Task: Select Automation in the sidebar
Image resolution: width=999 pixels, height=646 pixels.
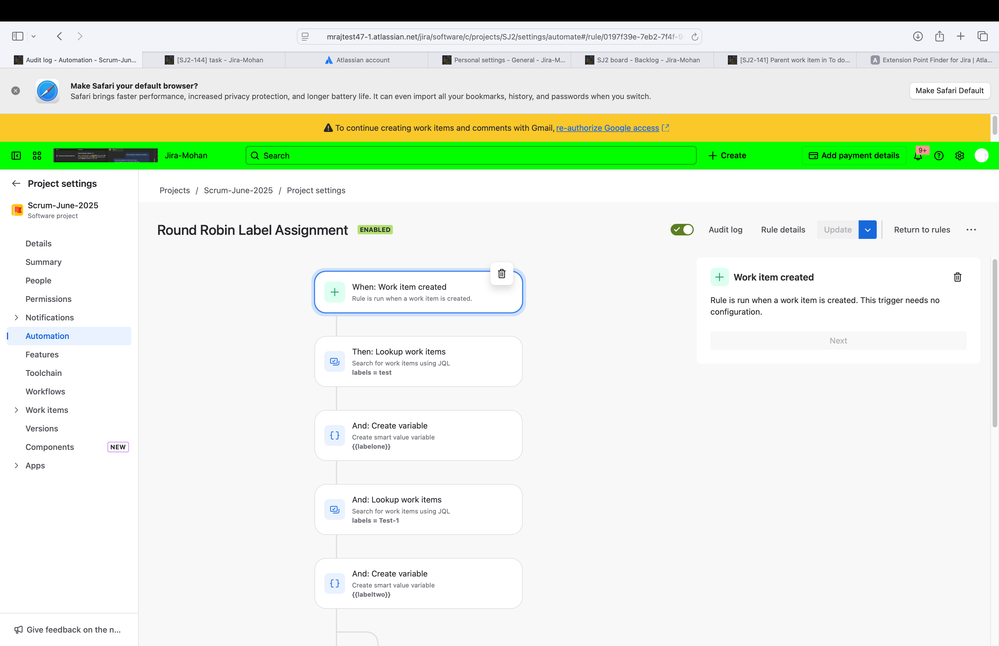Action: (69, 336)
